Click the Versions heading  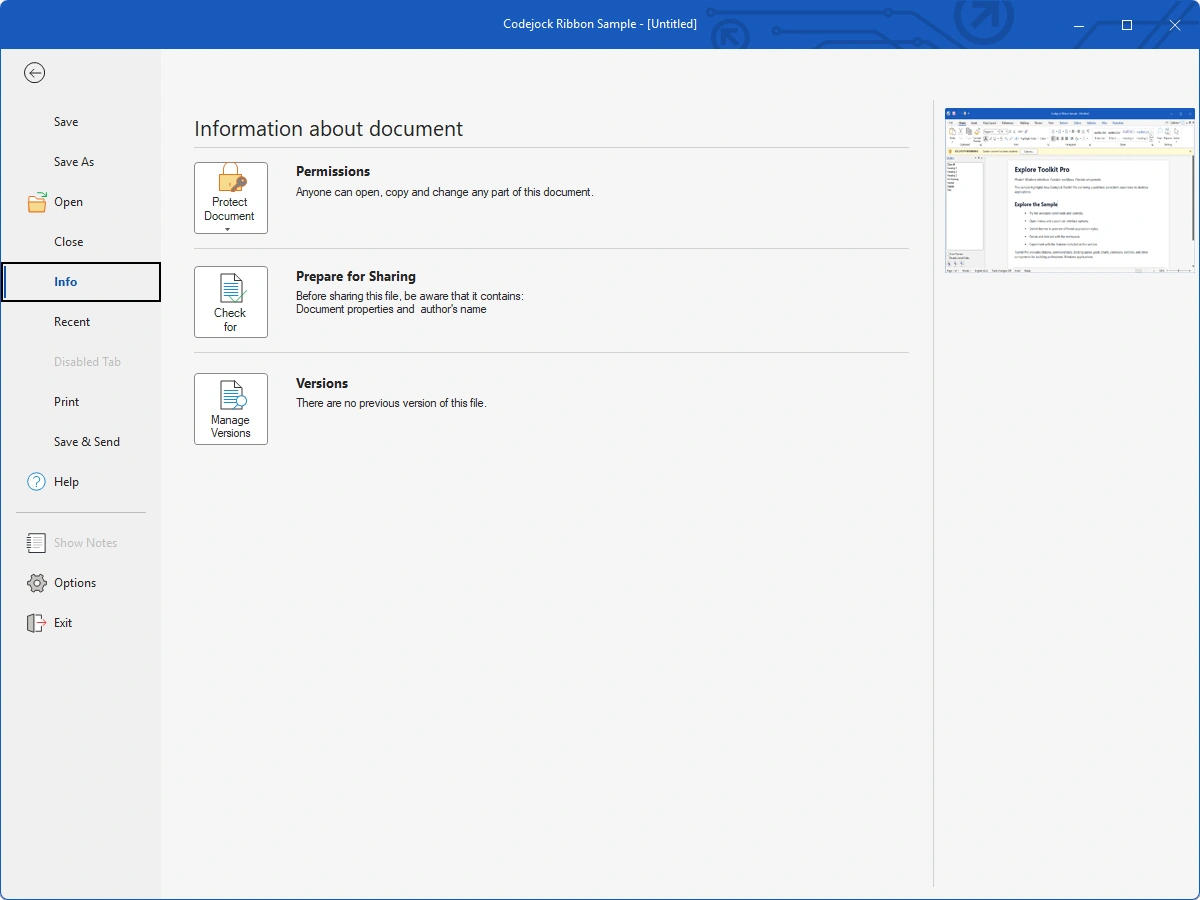pos(322,384)
